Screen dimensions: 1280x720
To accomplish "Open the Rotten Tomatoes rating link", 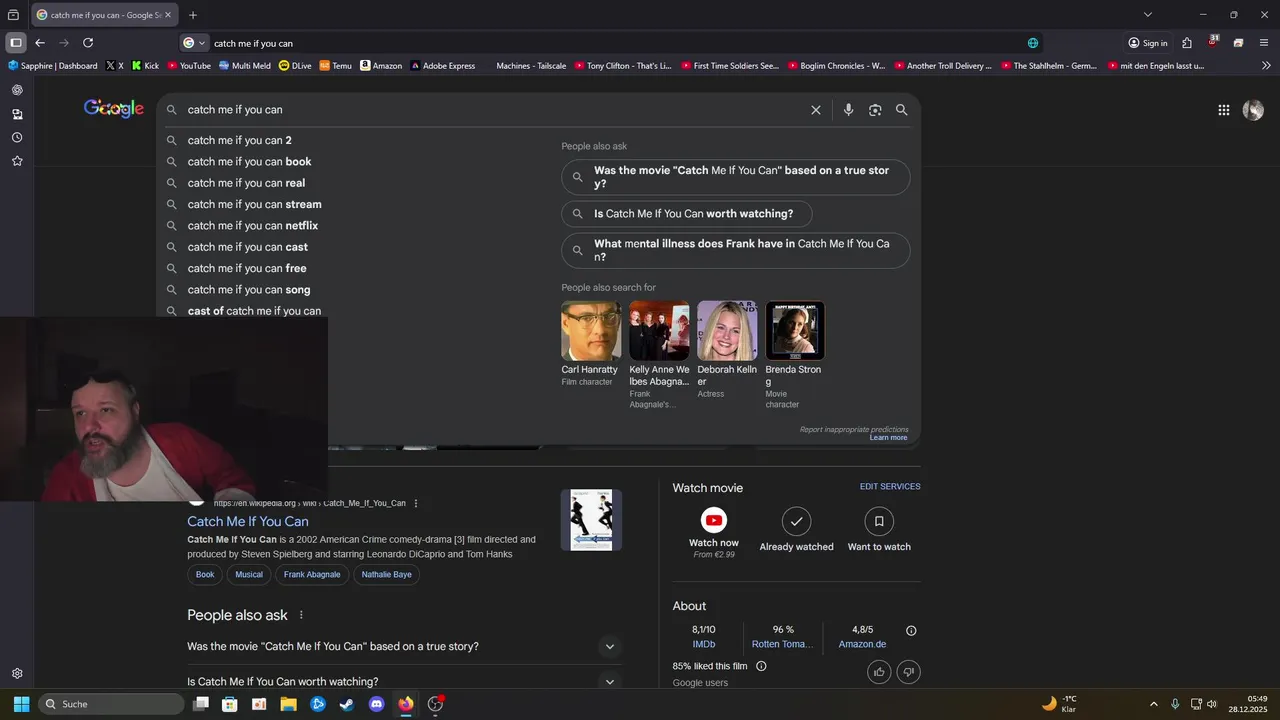I will pos(783,644).
